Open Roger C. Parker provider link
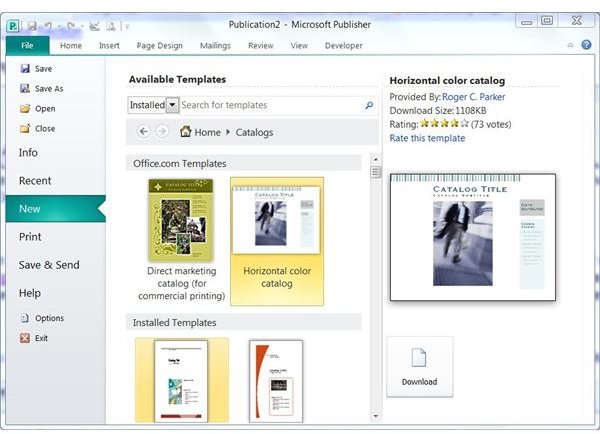Viewport: 600px width, 434px height. [x=473, y=97]
